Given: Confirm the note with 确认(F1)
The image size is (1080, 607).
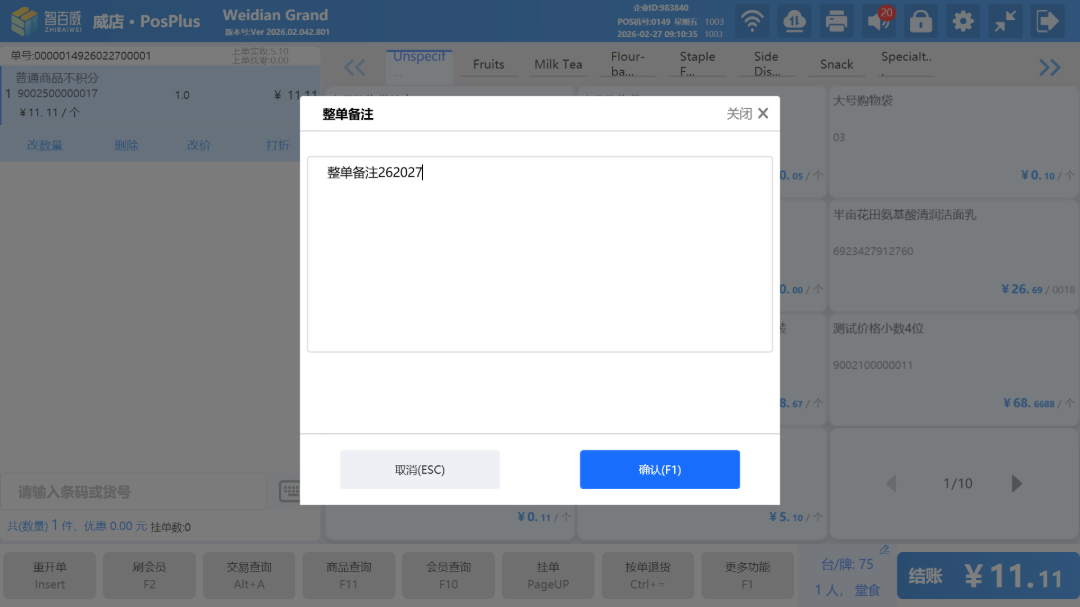Looking at the screenshot, I should [659, 469].
